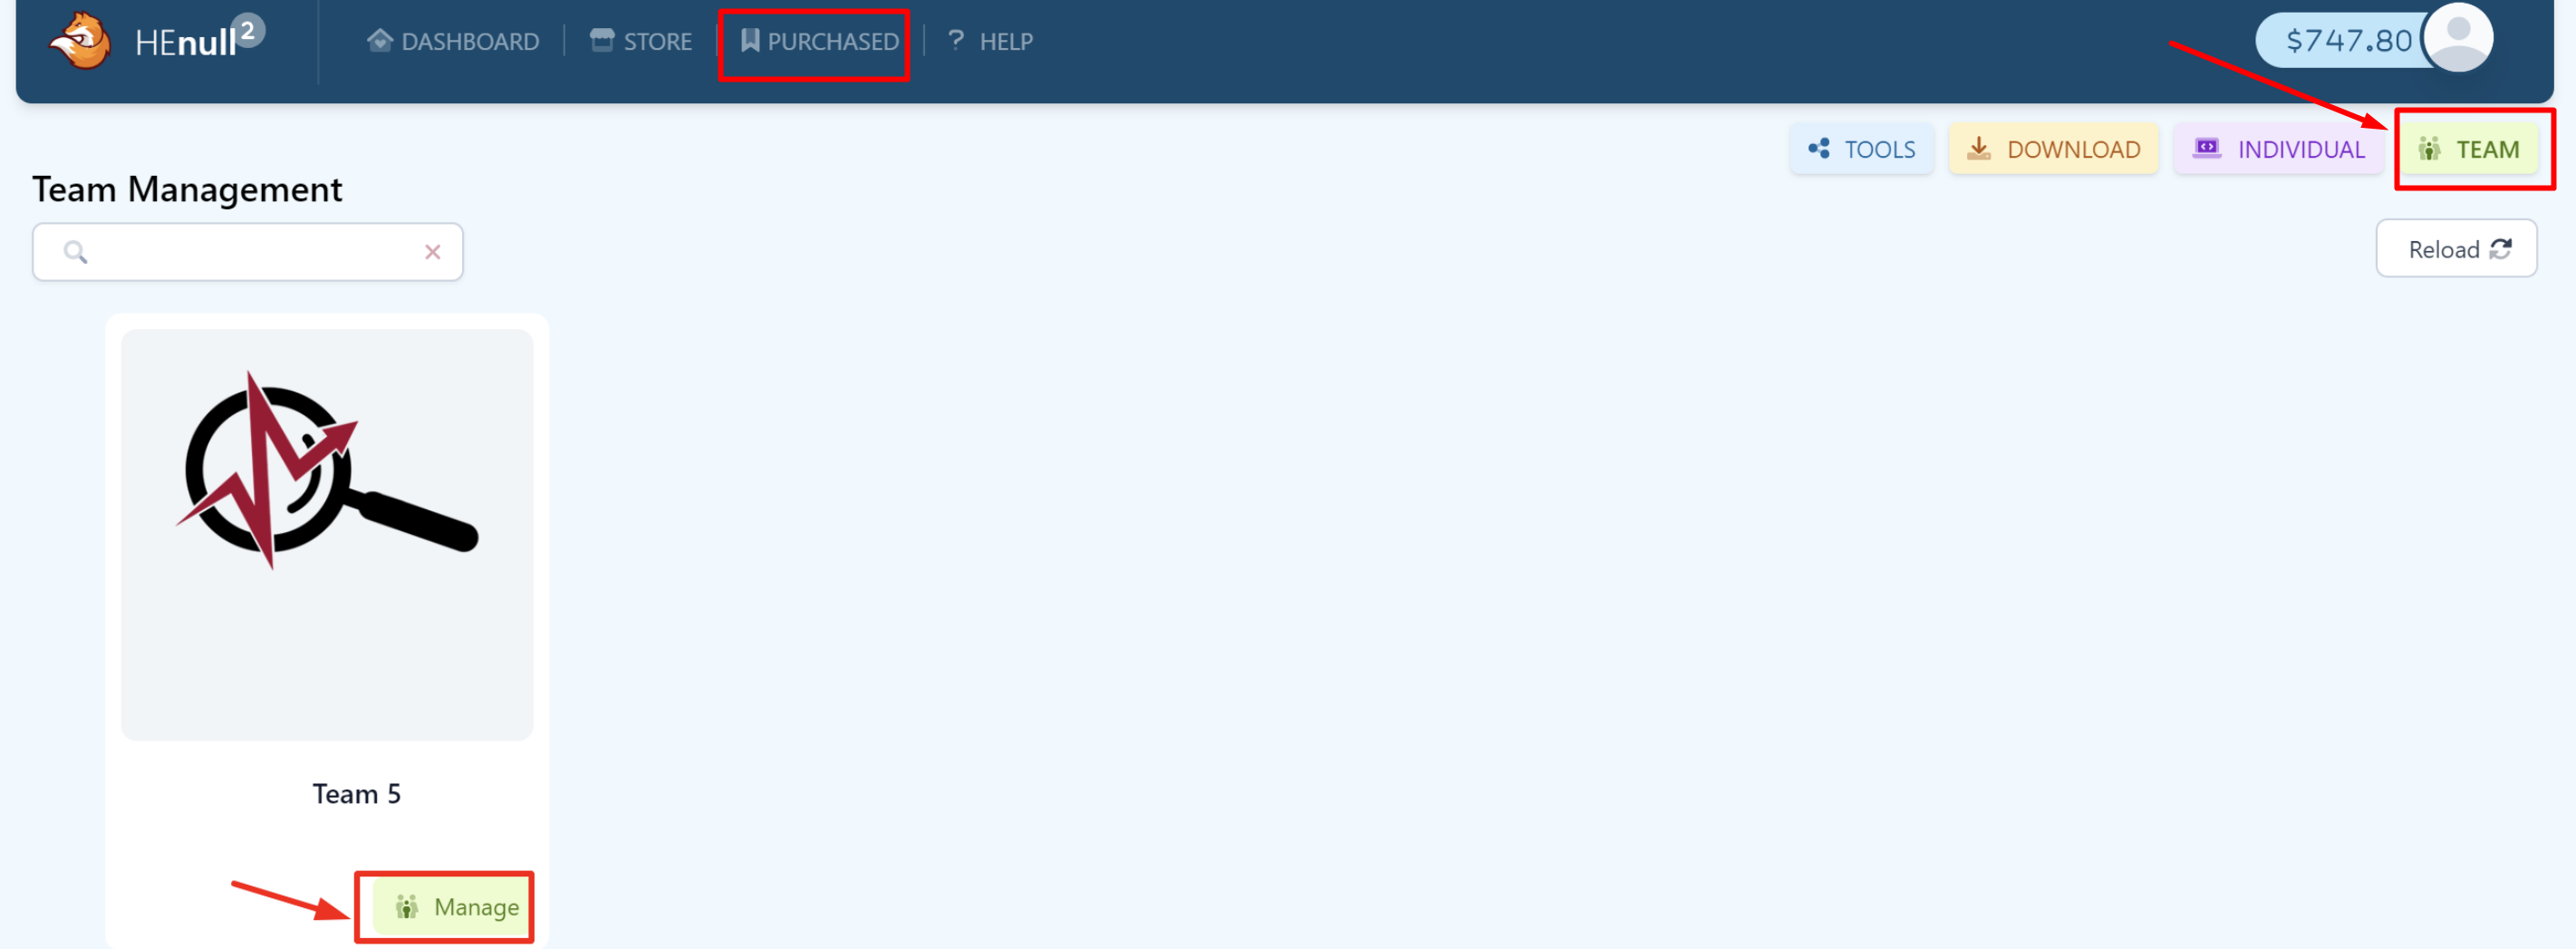Click the Help question mark icon
This screenshot has width=2576, height=949.
pyautogui.click(x=955, y=39)
